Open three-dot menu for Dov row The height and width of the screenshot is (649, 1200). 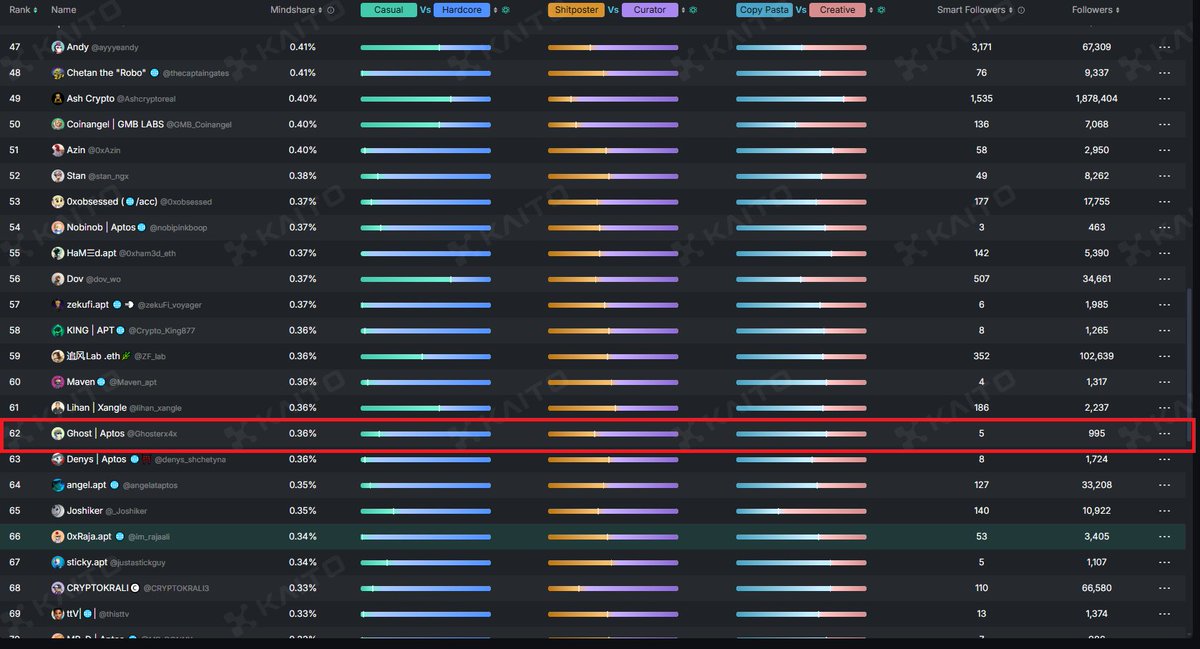click(1164, 279)
